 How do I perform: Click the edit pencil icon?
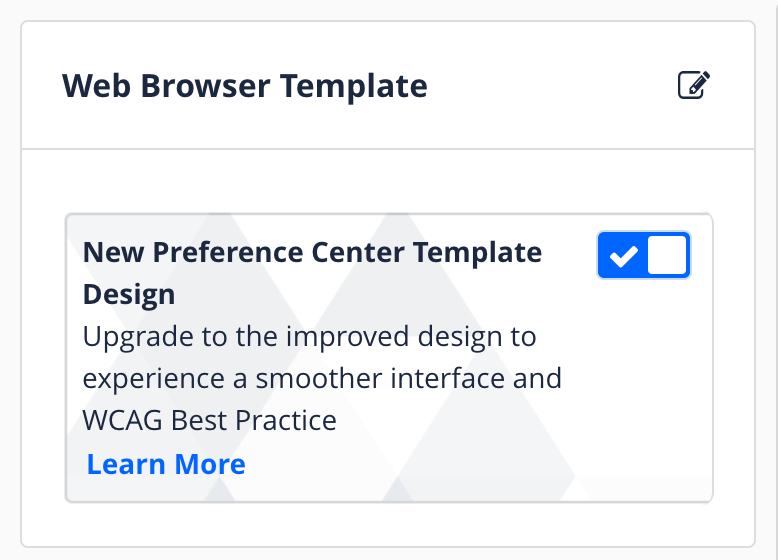(693, 85)
